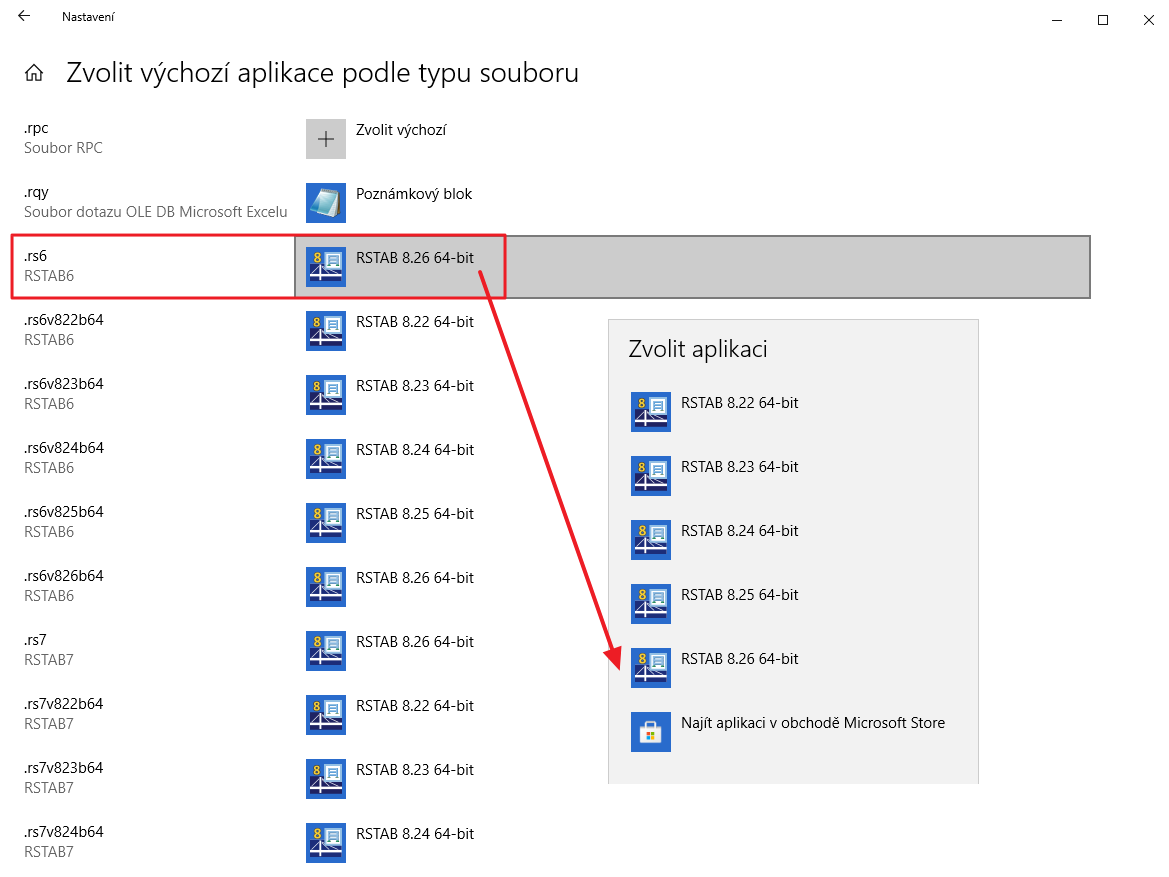
Task: Click the RSTAB 8.24 icon for .rs7v824b64
Action: pos(325,843)
